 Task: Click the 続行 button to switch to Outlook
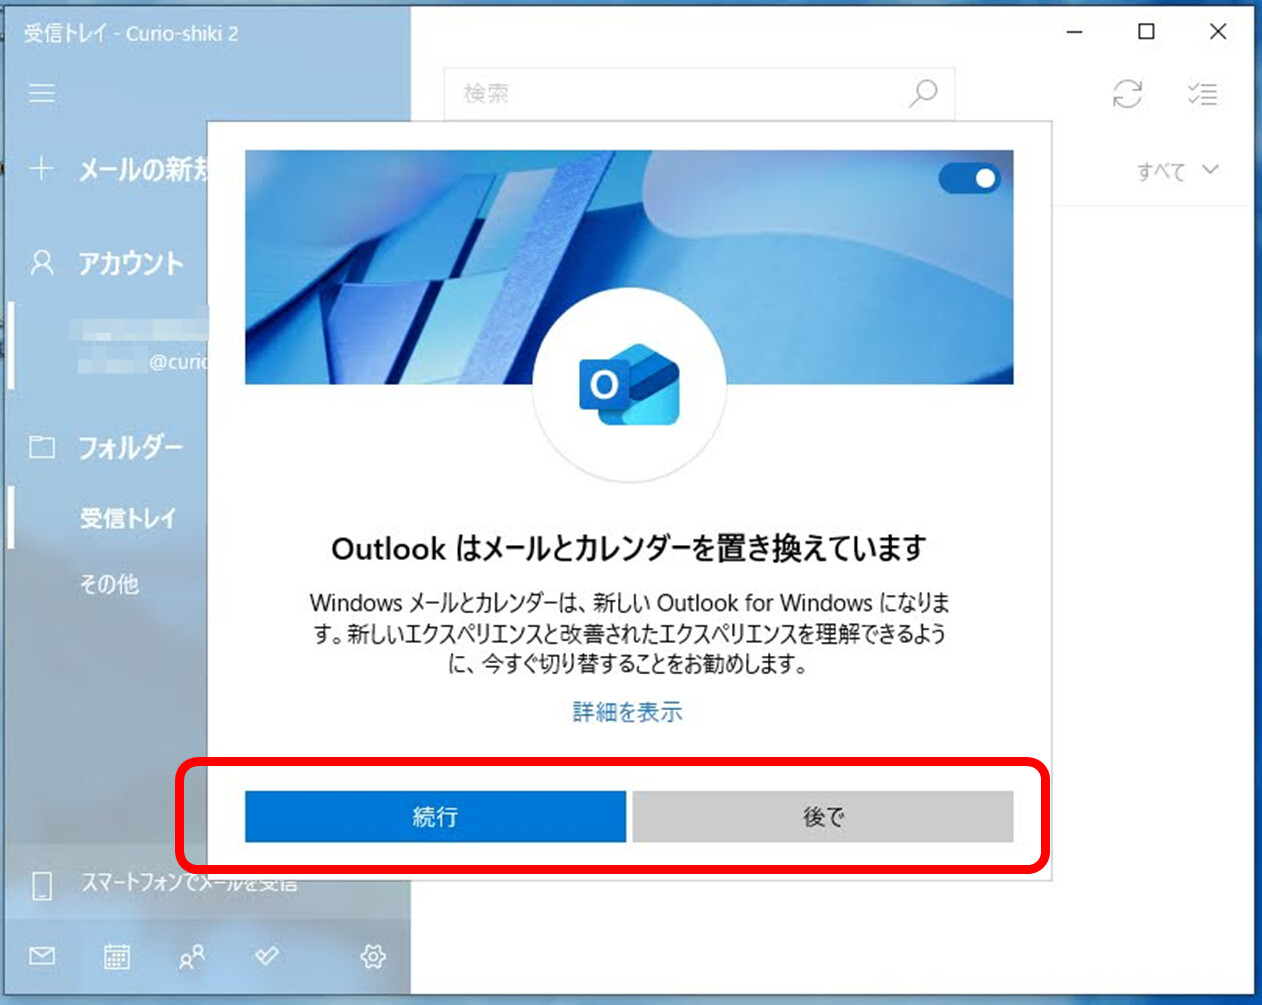(435, 816)
